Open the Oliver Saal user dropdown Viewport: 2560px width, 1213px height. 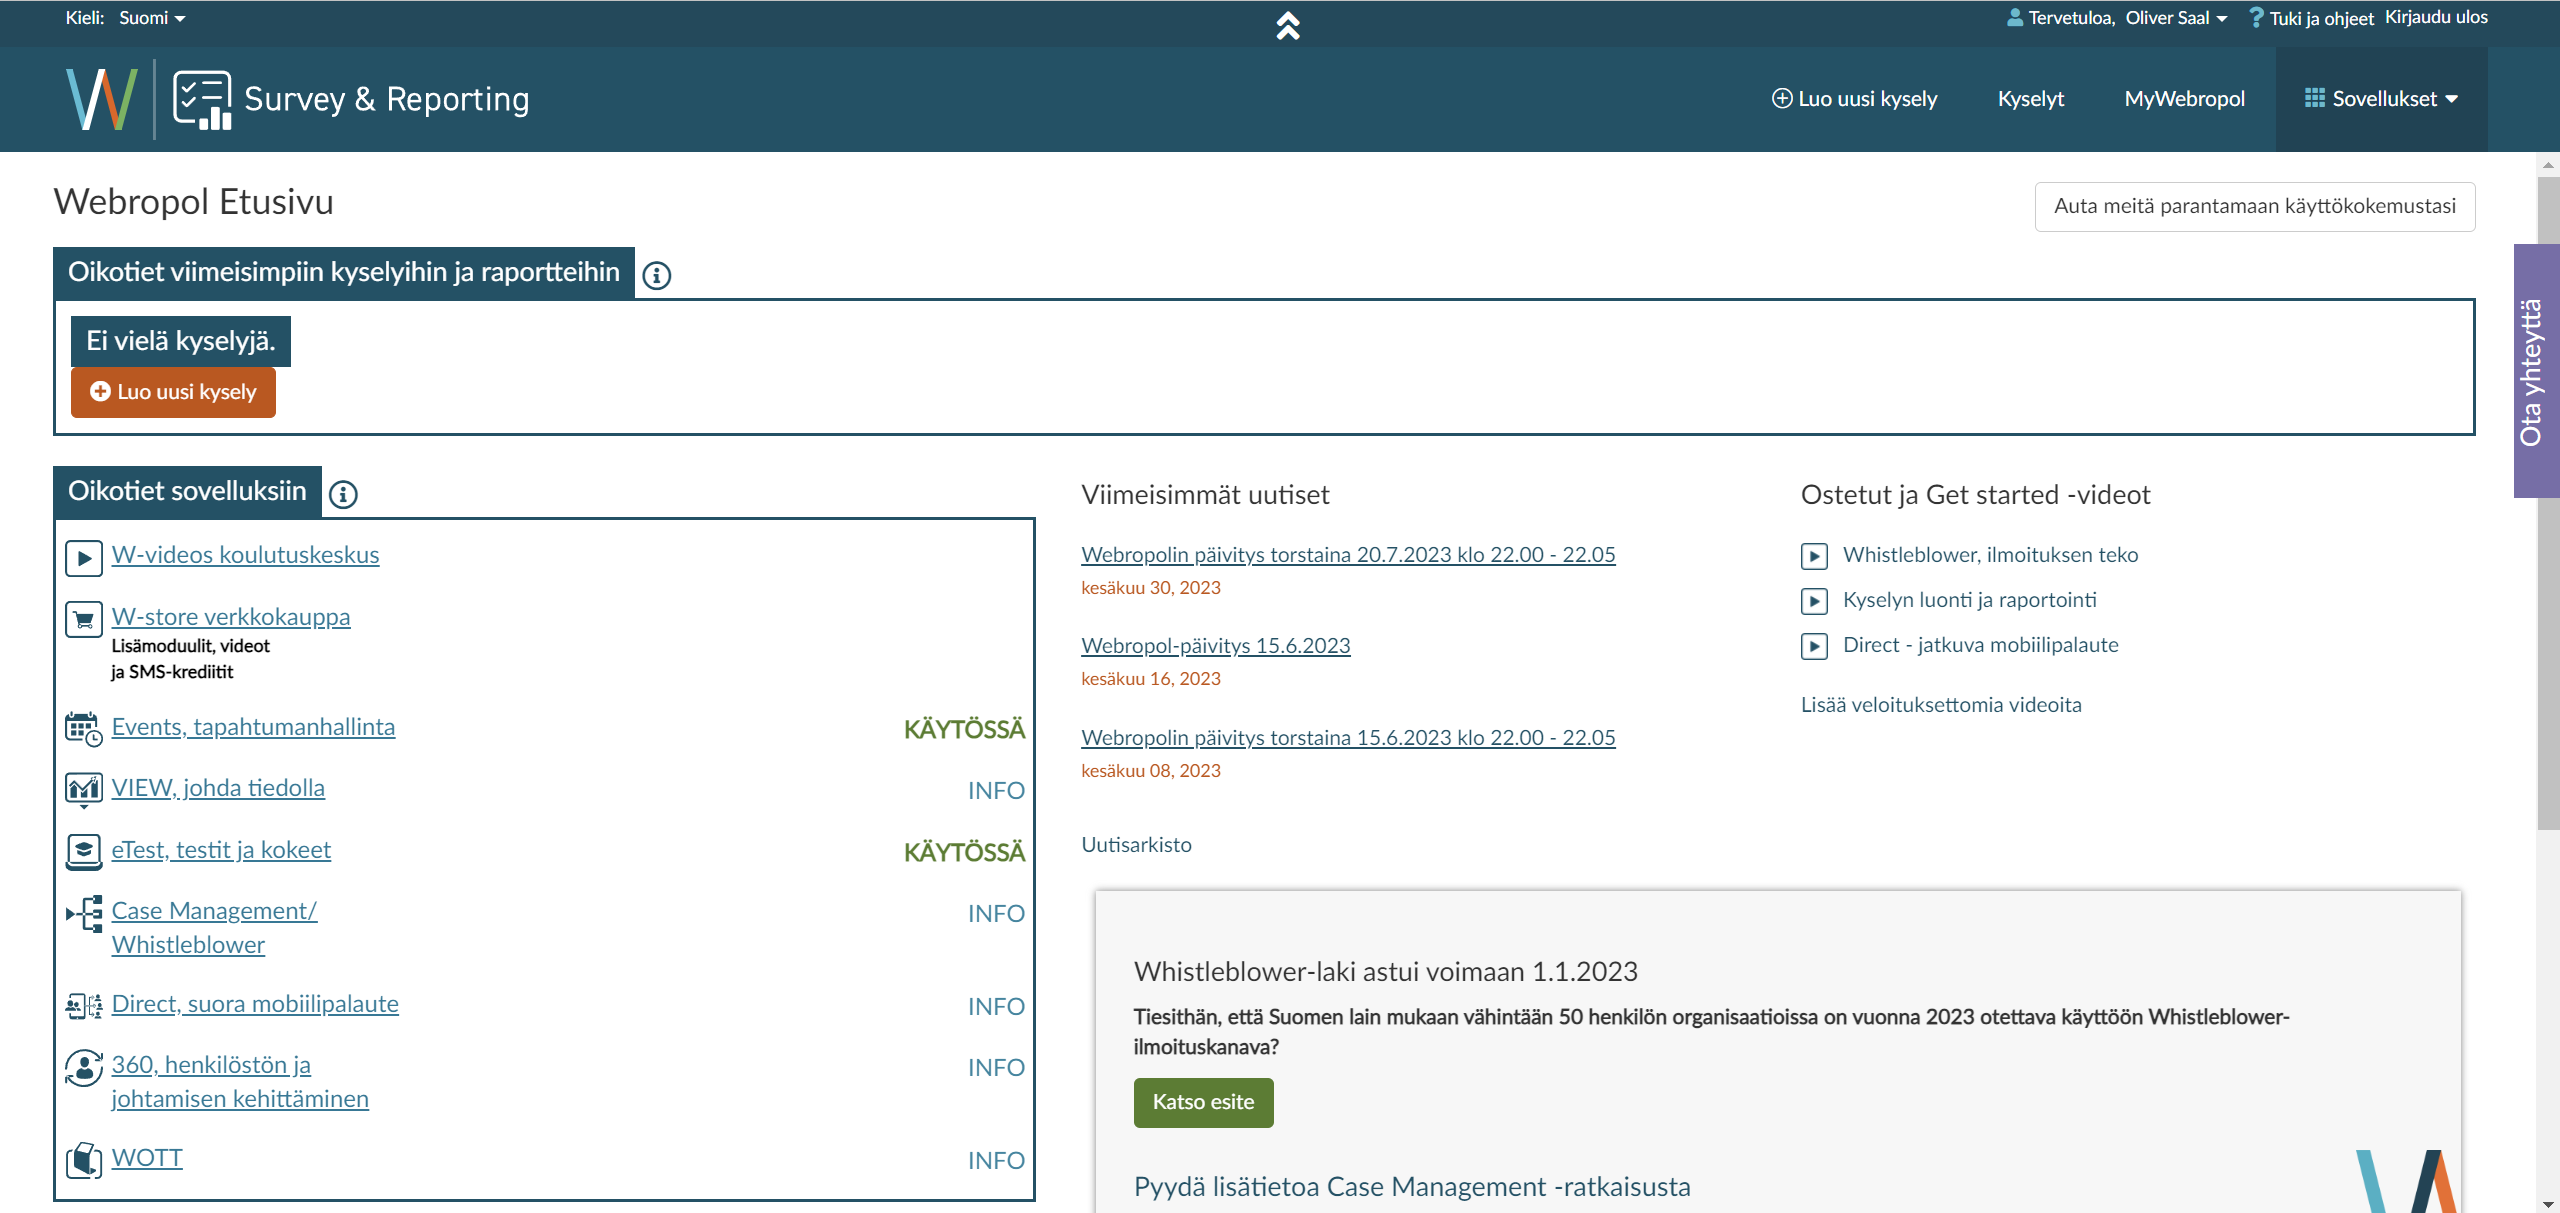(x=2176, y=18)
